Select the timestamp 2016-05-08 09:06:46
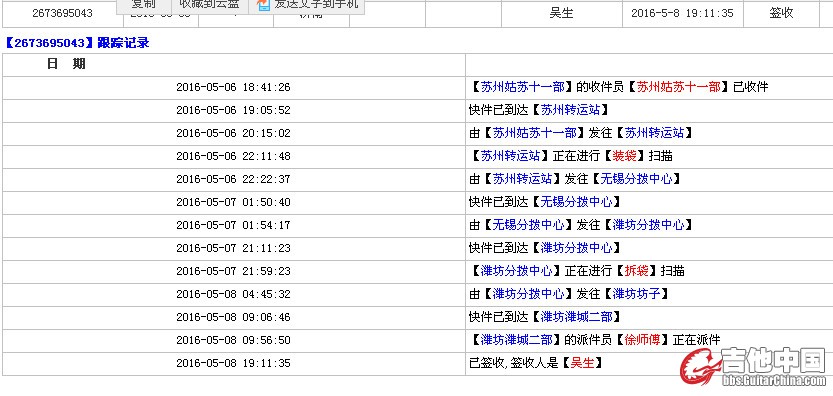The height and width of the screenshot is (396, 833). 233,317
